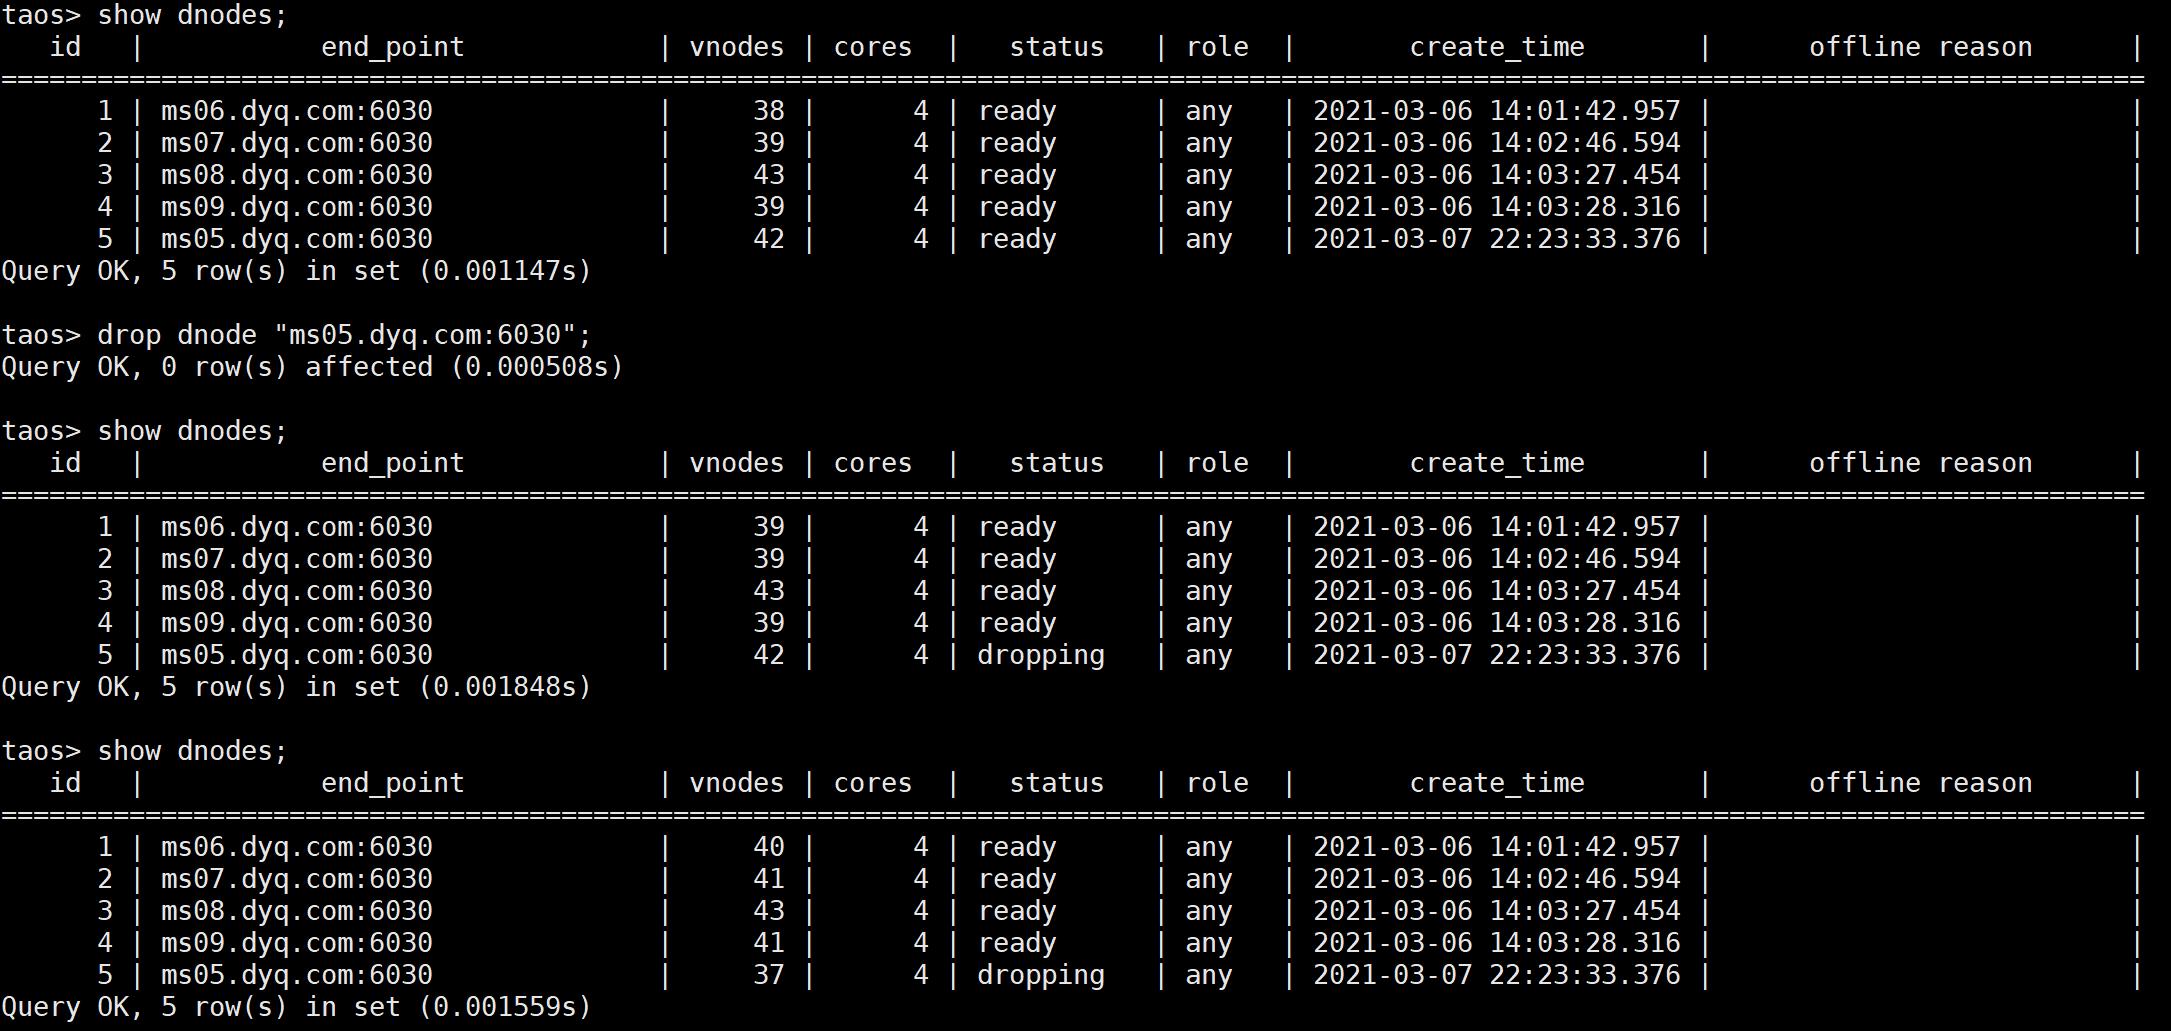Viewport: 2171px width, 1031px height.
Task: Select the cores column header in third table
Action: click(872, 783)
